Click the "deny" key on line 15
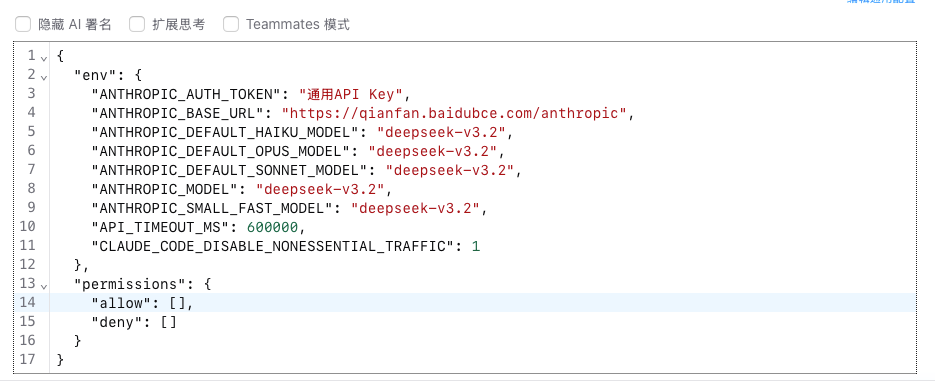The height and width of the screenshot is (382, 935). 117,322
